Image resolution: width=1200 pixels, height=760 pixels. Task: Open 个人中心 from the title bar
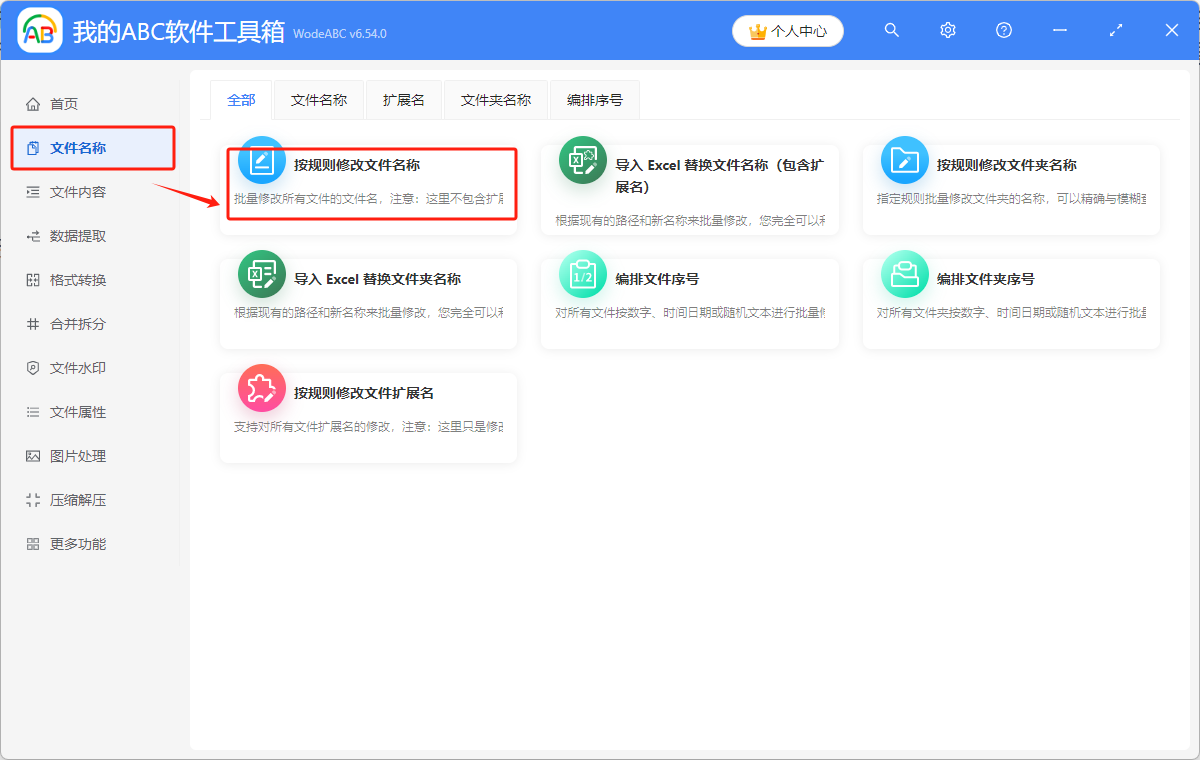[787, 30]
